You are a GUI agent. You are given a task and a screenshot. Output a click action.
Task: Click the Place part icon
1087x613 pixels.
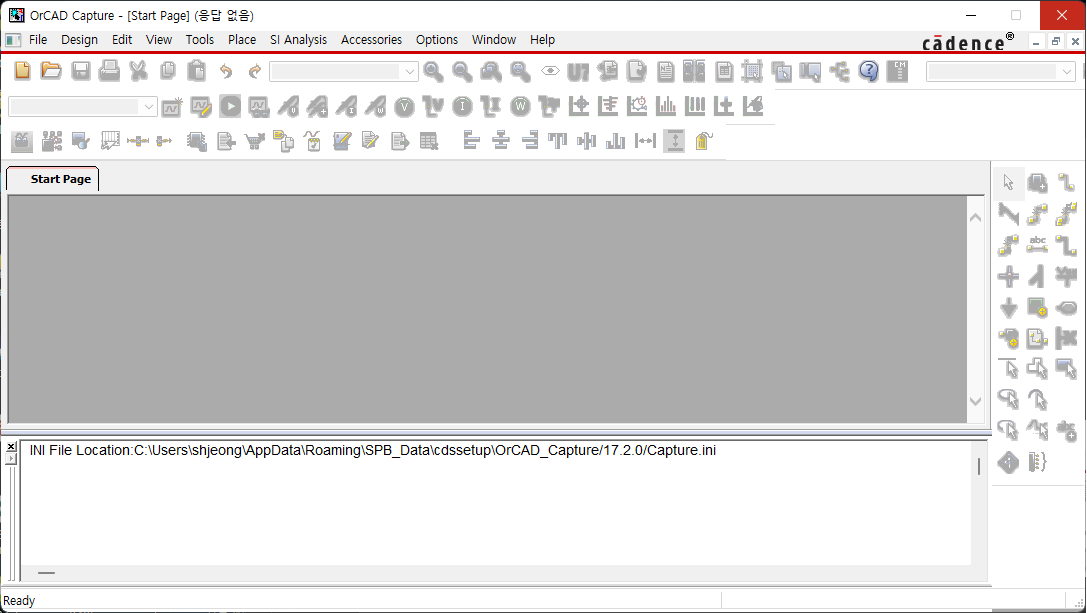[1037, 182]
